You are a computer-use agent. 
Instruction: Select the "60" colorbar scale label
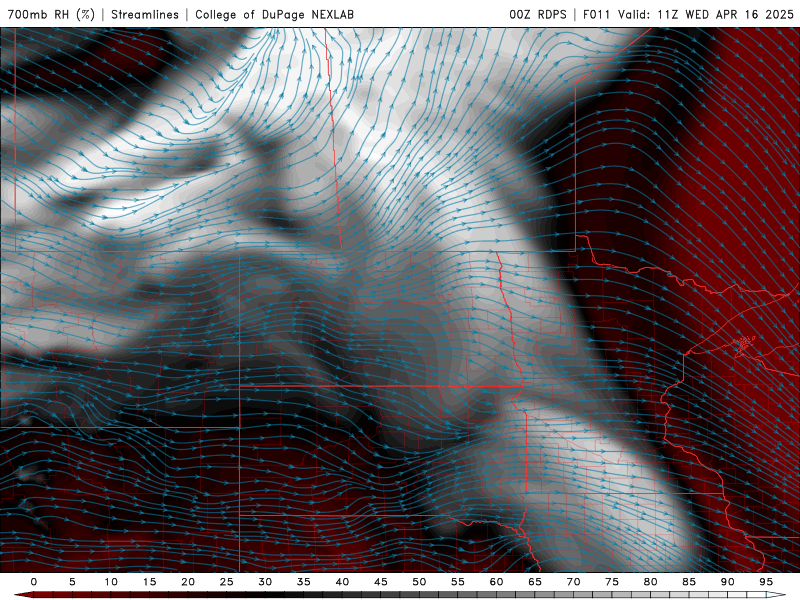(x=496, y=582)
